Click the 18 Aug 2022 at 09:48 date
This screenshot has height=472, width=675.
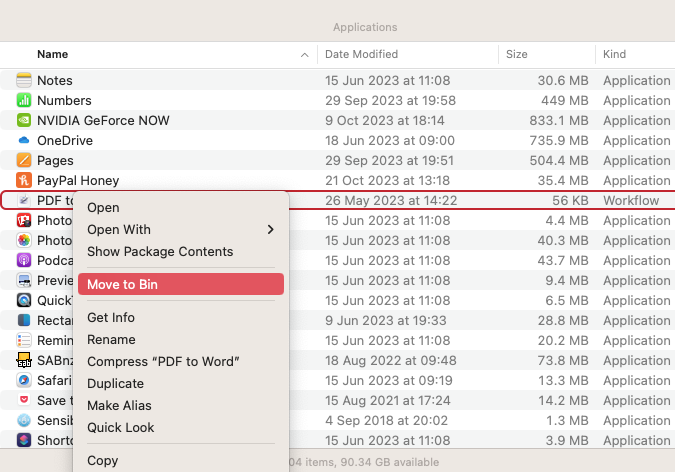(390, 360)
